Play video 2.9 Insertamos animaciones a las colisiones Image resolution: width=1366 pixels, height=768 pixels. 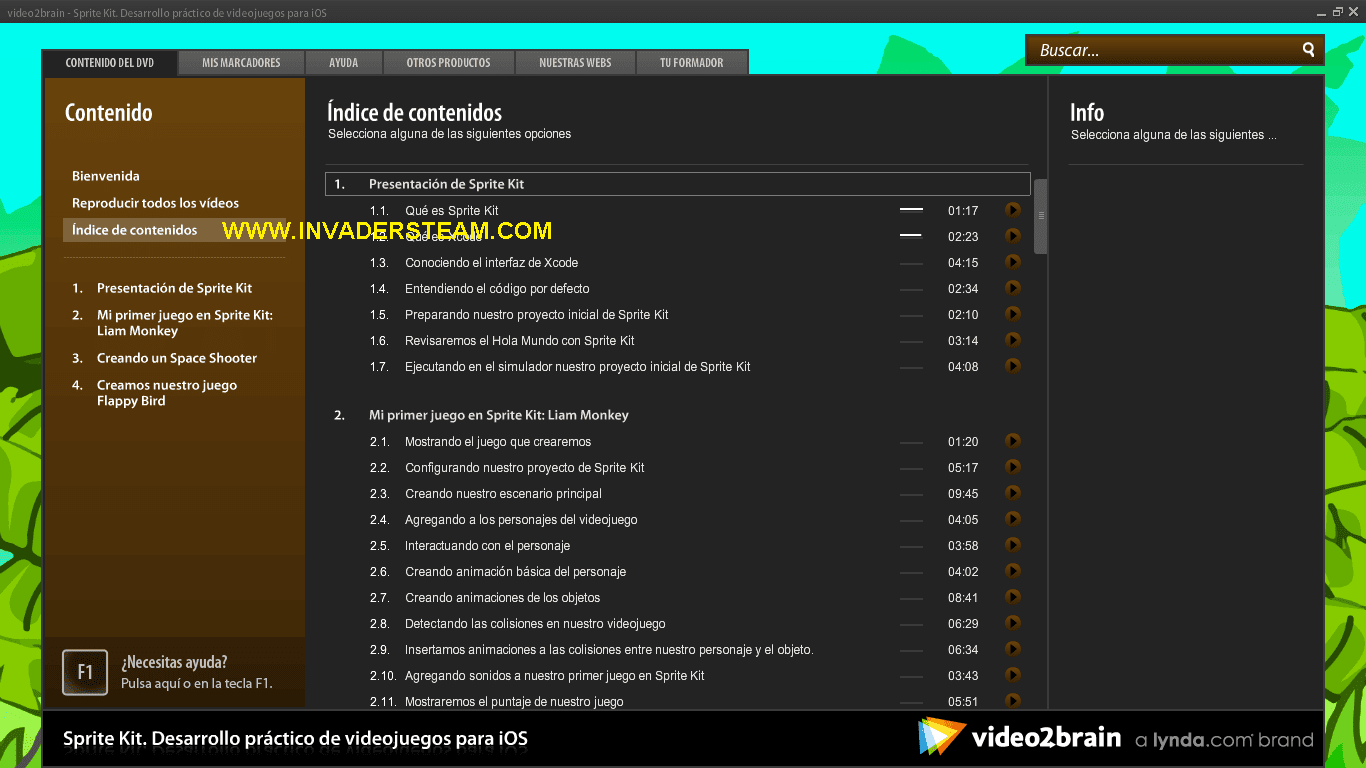point(1013,649)
